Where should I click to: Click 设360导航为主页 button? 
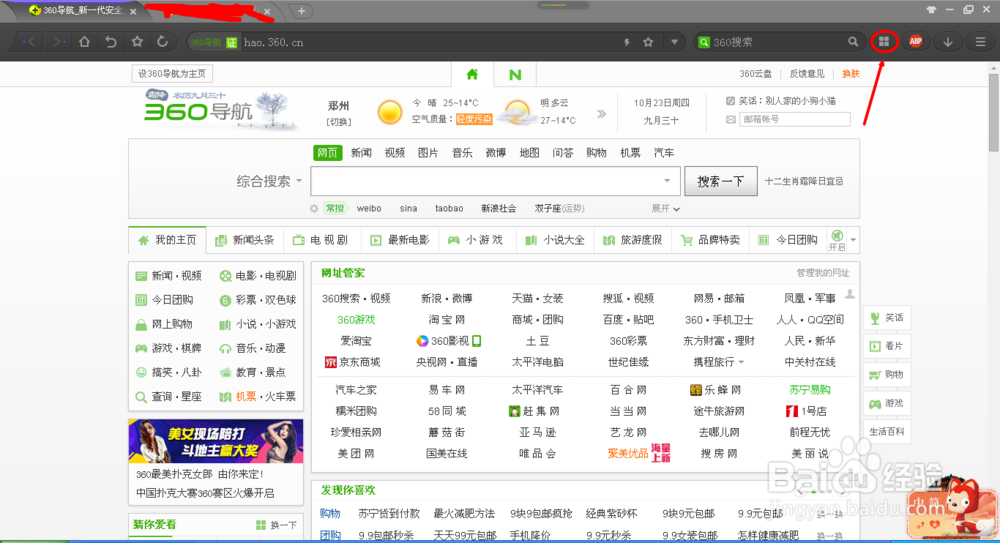click(x=172, y=73)
